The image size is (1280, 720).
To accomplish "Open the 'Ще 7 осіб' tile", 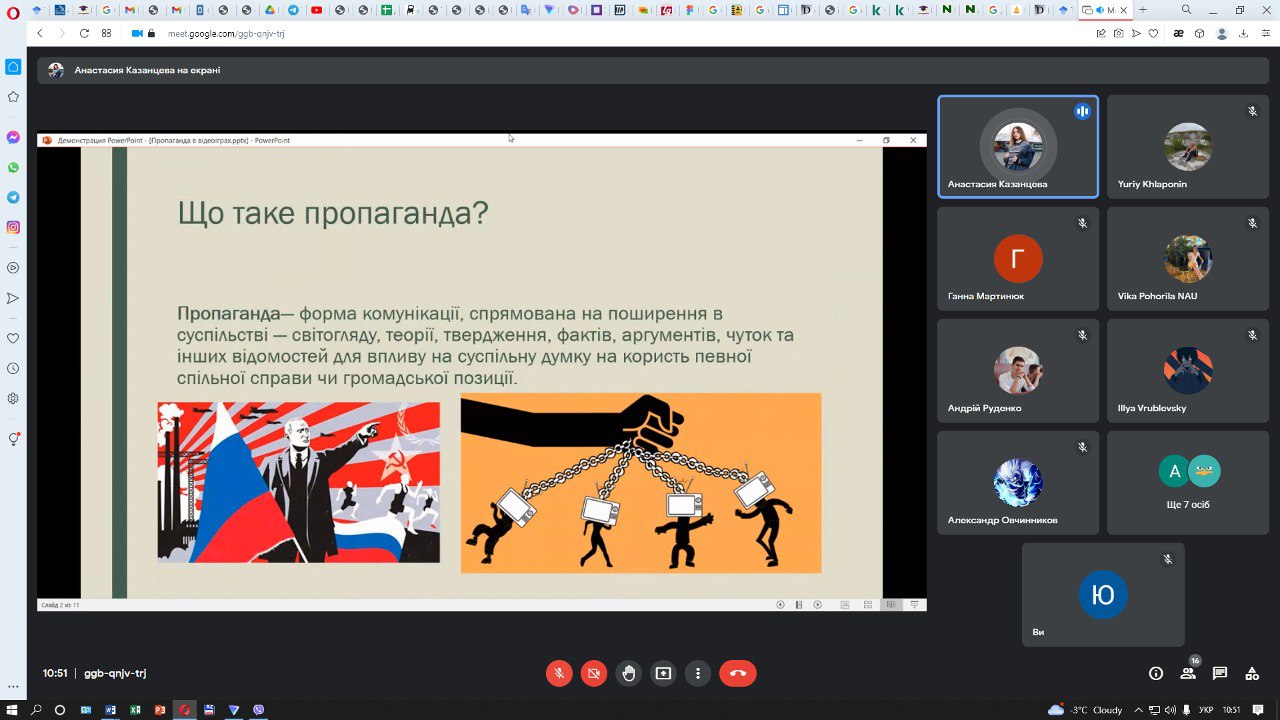I will pyautogui.click(x=1188, y=483).
